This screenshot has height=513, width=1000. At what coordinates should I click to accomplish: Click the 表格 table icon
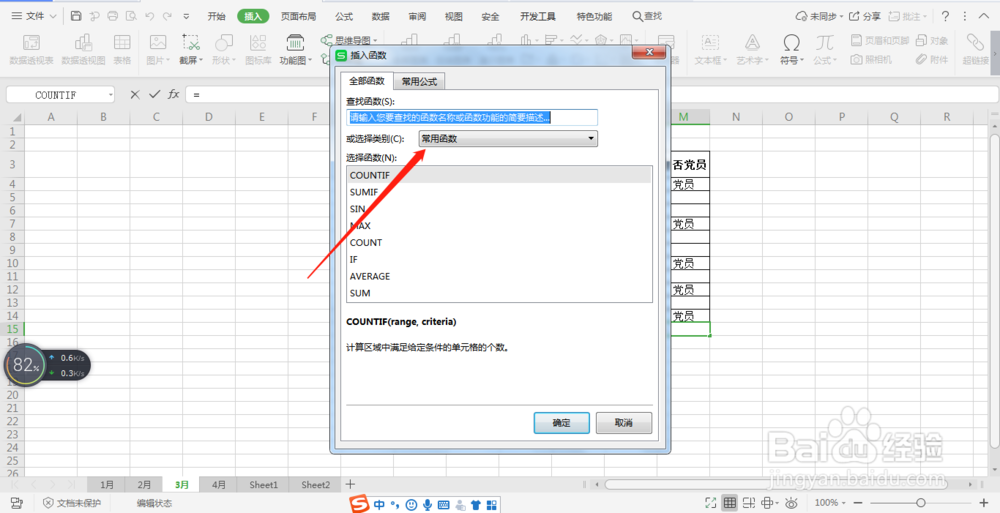tap(122, 50)
